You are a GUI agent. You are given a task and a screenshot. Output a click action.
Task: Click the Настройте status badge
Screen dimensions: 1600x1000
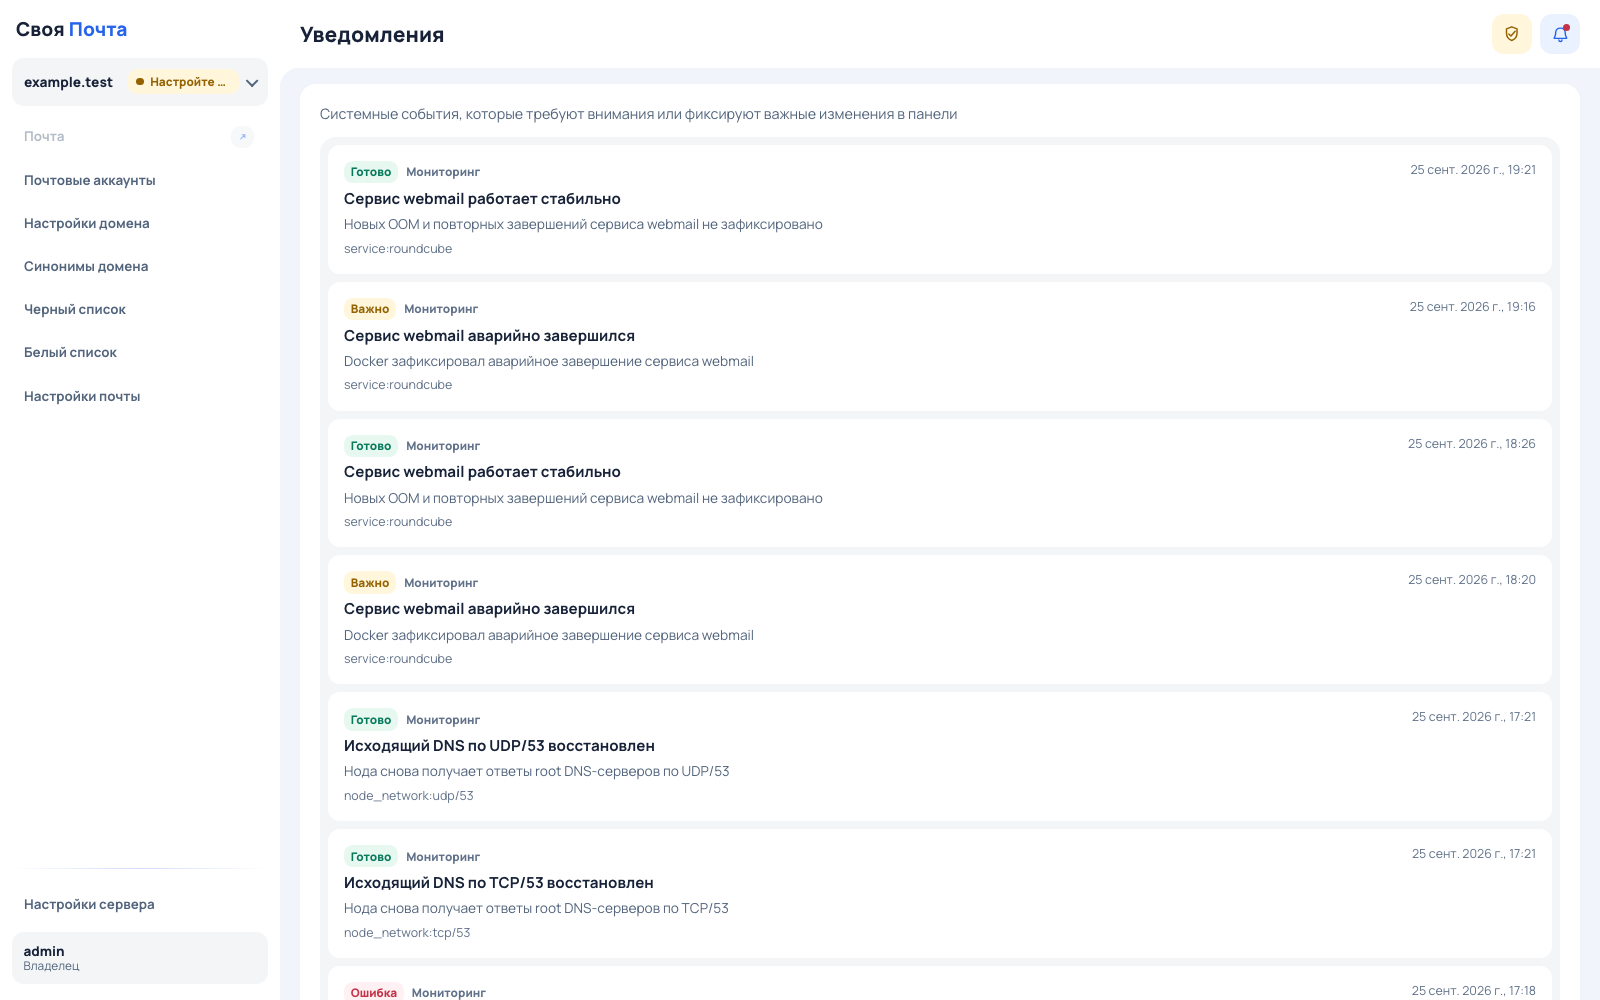(182, 82)
